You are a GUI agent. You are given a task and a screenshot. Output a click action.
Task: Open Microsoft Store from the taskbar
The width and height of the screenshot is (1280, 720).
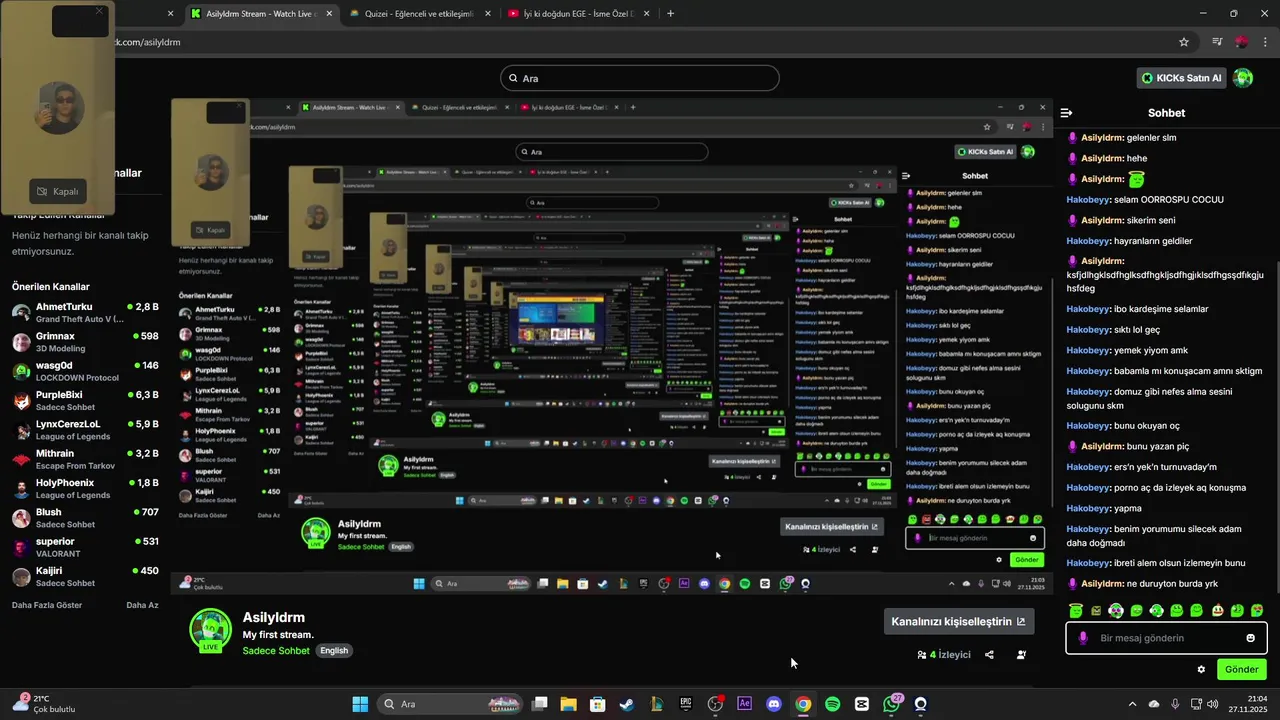[597, 704]
